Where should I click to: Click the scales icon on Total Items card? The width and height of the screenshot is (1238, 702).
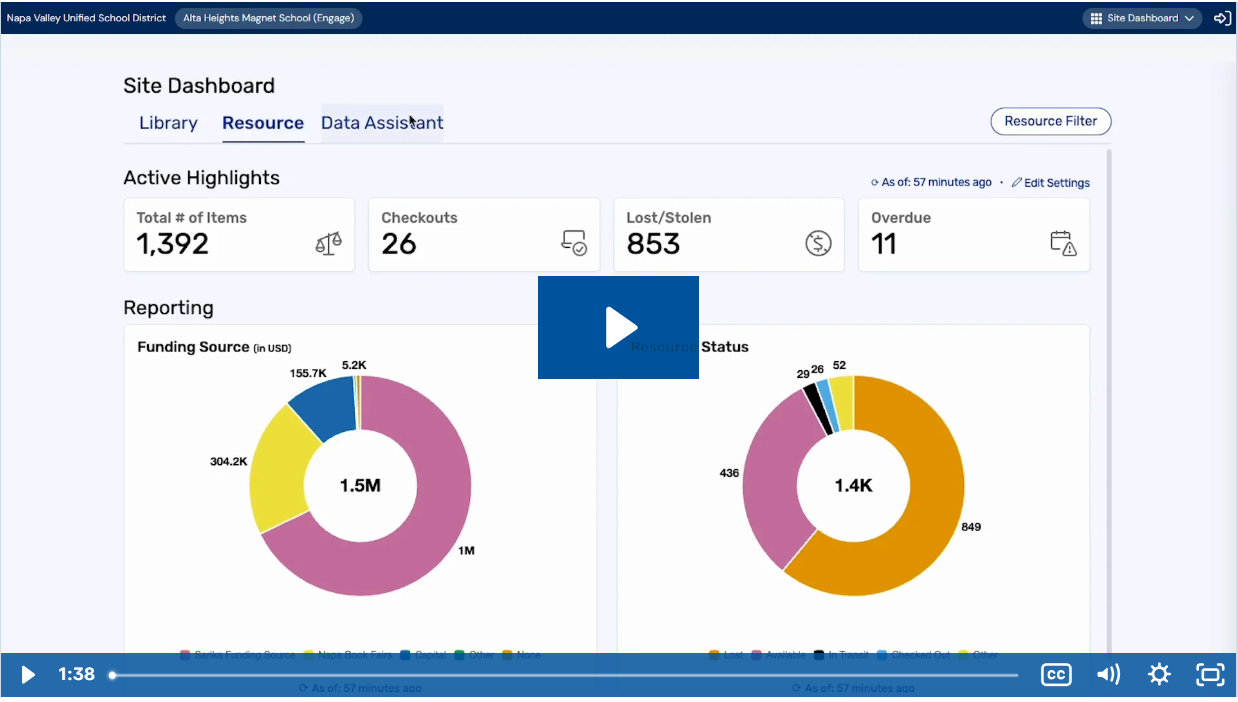pyautogui.click(x=328, y=243)
